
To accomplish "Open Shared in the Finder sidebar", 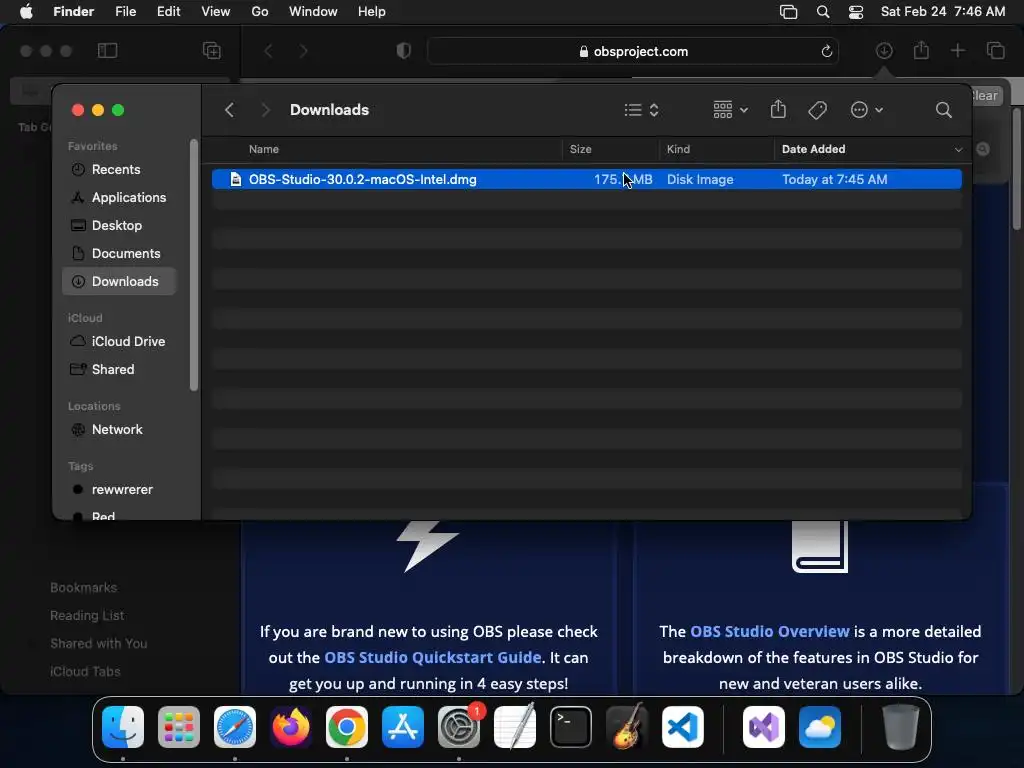I will (119, 370).
